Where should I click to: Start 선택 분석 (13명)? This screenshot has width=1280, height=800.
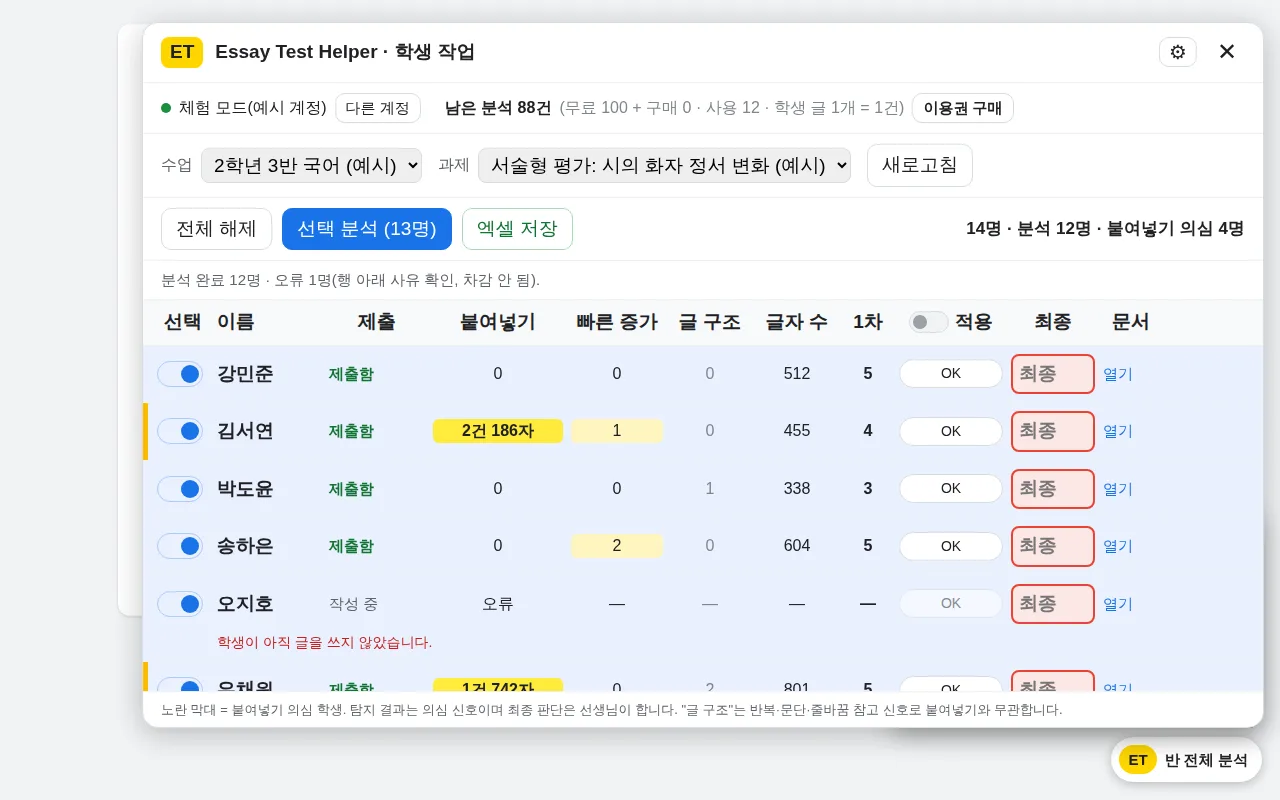(x=367, y=229)
